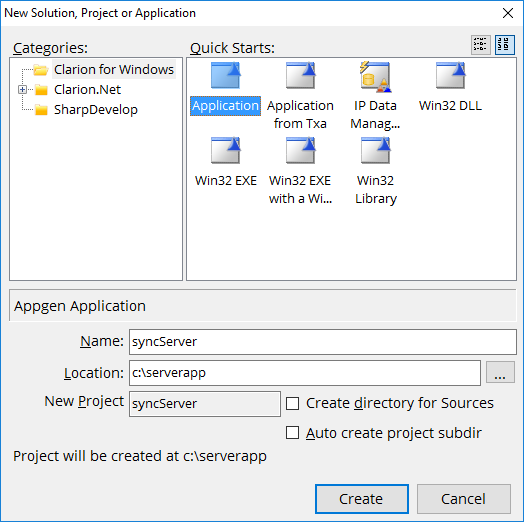Screen dimensions: 527x525
Task: Cancel the new project dialog
Action: [x=464, y=499]
